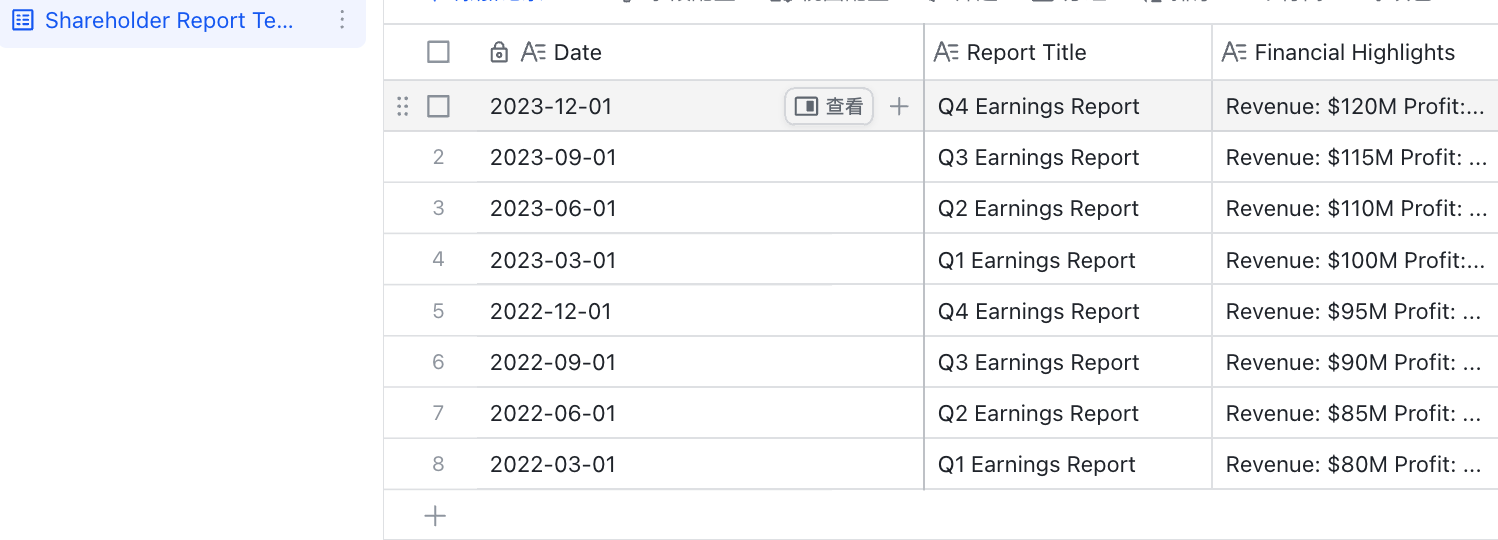Viewport: 1498px width, 540px height.
Task: Add a new row with the bottom plus
Action: pyautogui.click(x=435, y=516)
